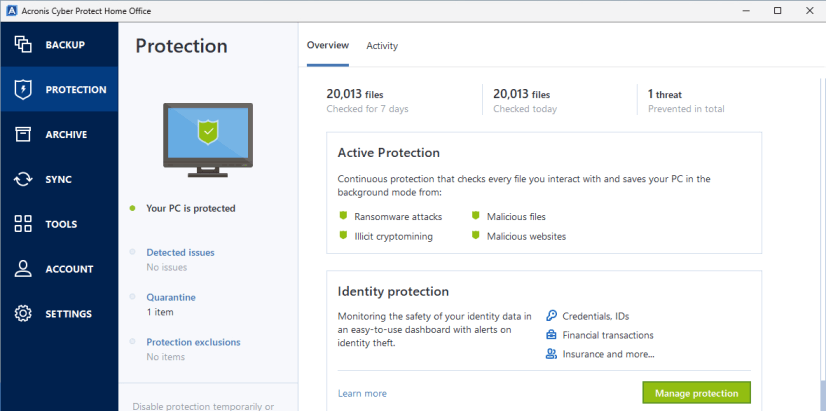Select SETTINGS label in the sidebar
Screen dimensions: 826x411
(68, 314)
